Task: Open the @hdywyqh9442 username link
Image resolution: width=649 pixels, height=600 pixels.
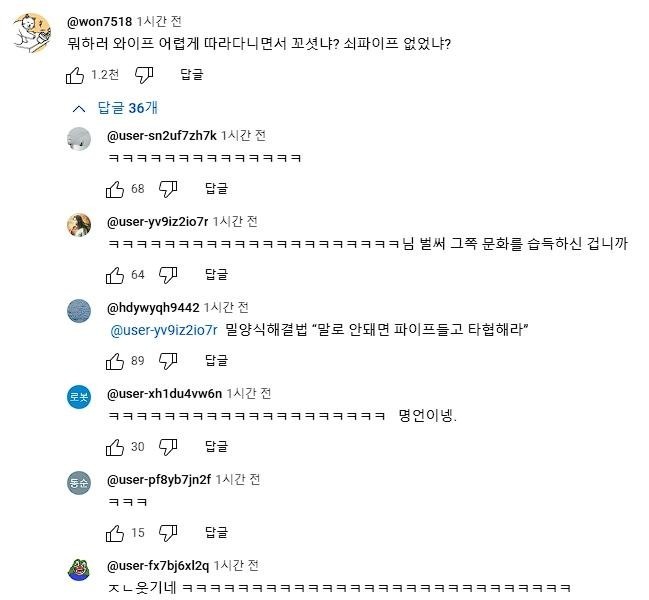Action: coord(153,307)
